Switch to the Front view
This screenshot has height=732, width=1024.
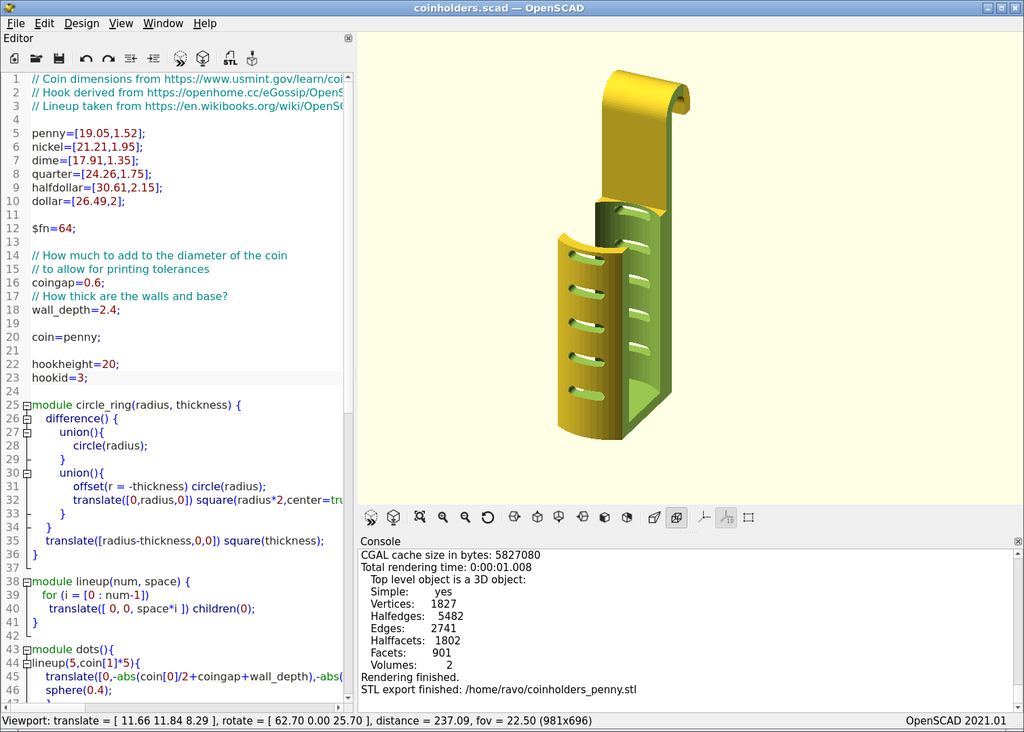605,517
